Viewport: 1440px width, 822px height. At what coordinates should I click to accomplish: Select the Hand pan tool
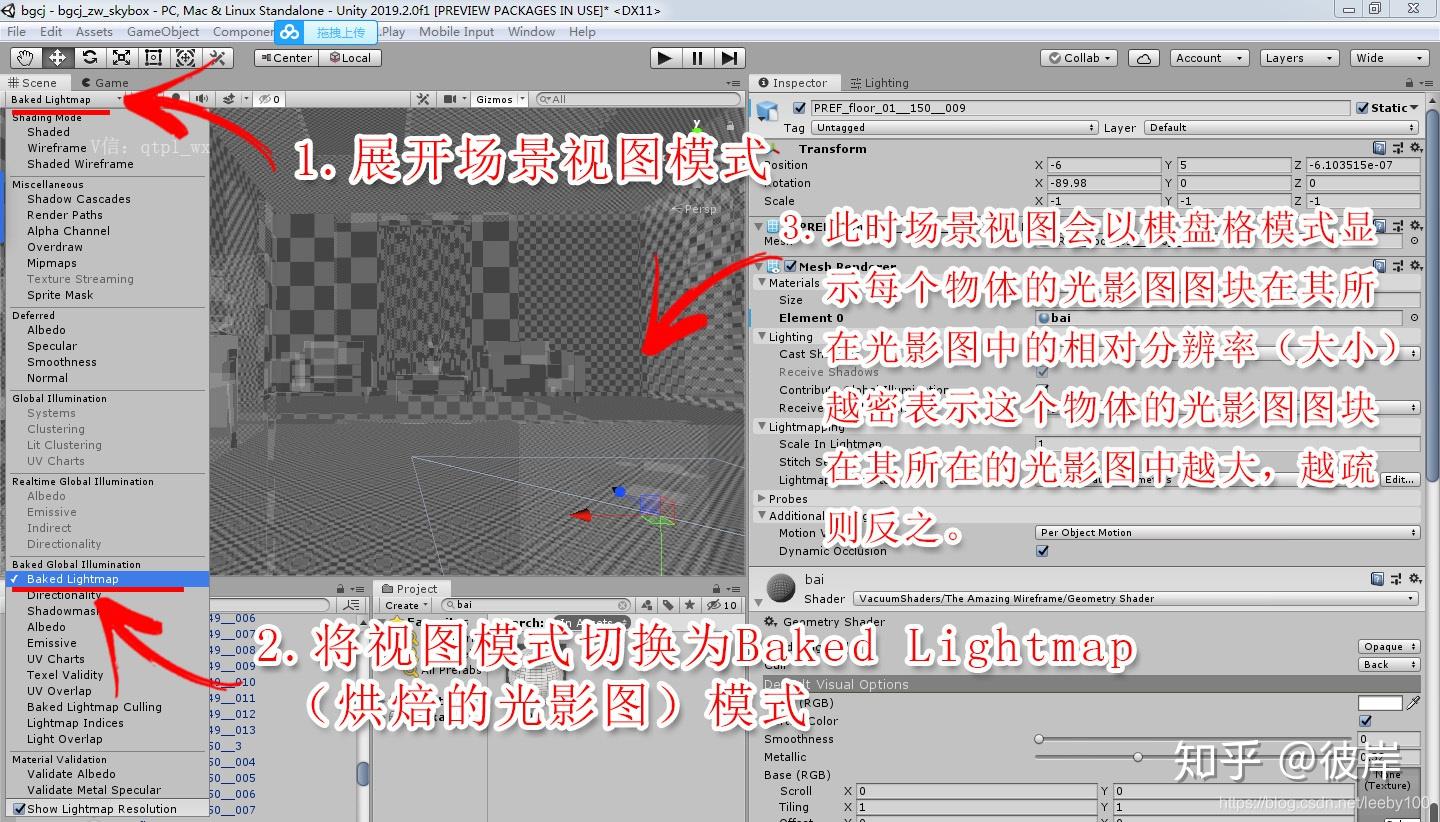(25, 57)
